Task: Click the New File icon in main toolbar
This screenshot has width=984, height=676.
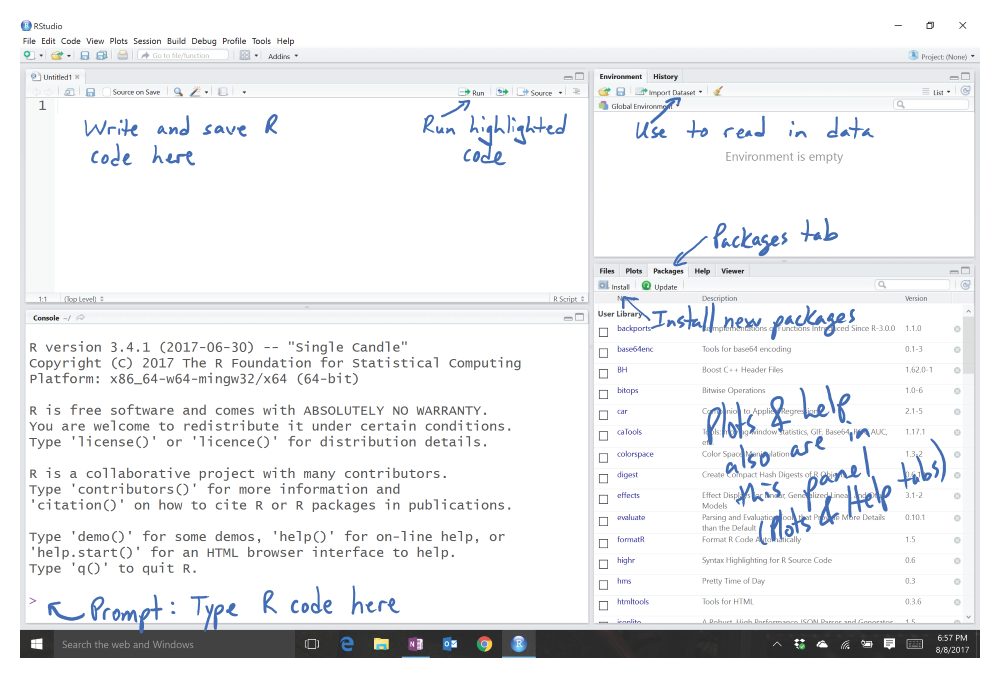Action: (29, 55)
